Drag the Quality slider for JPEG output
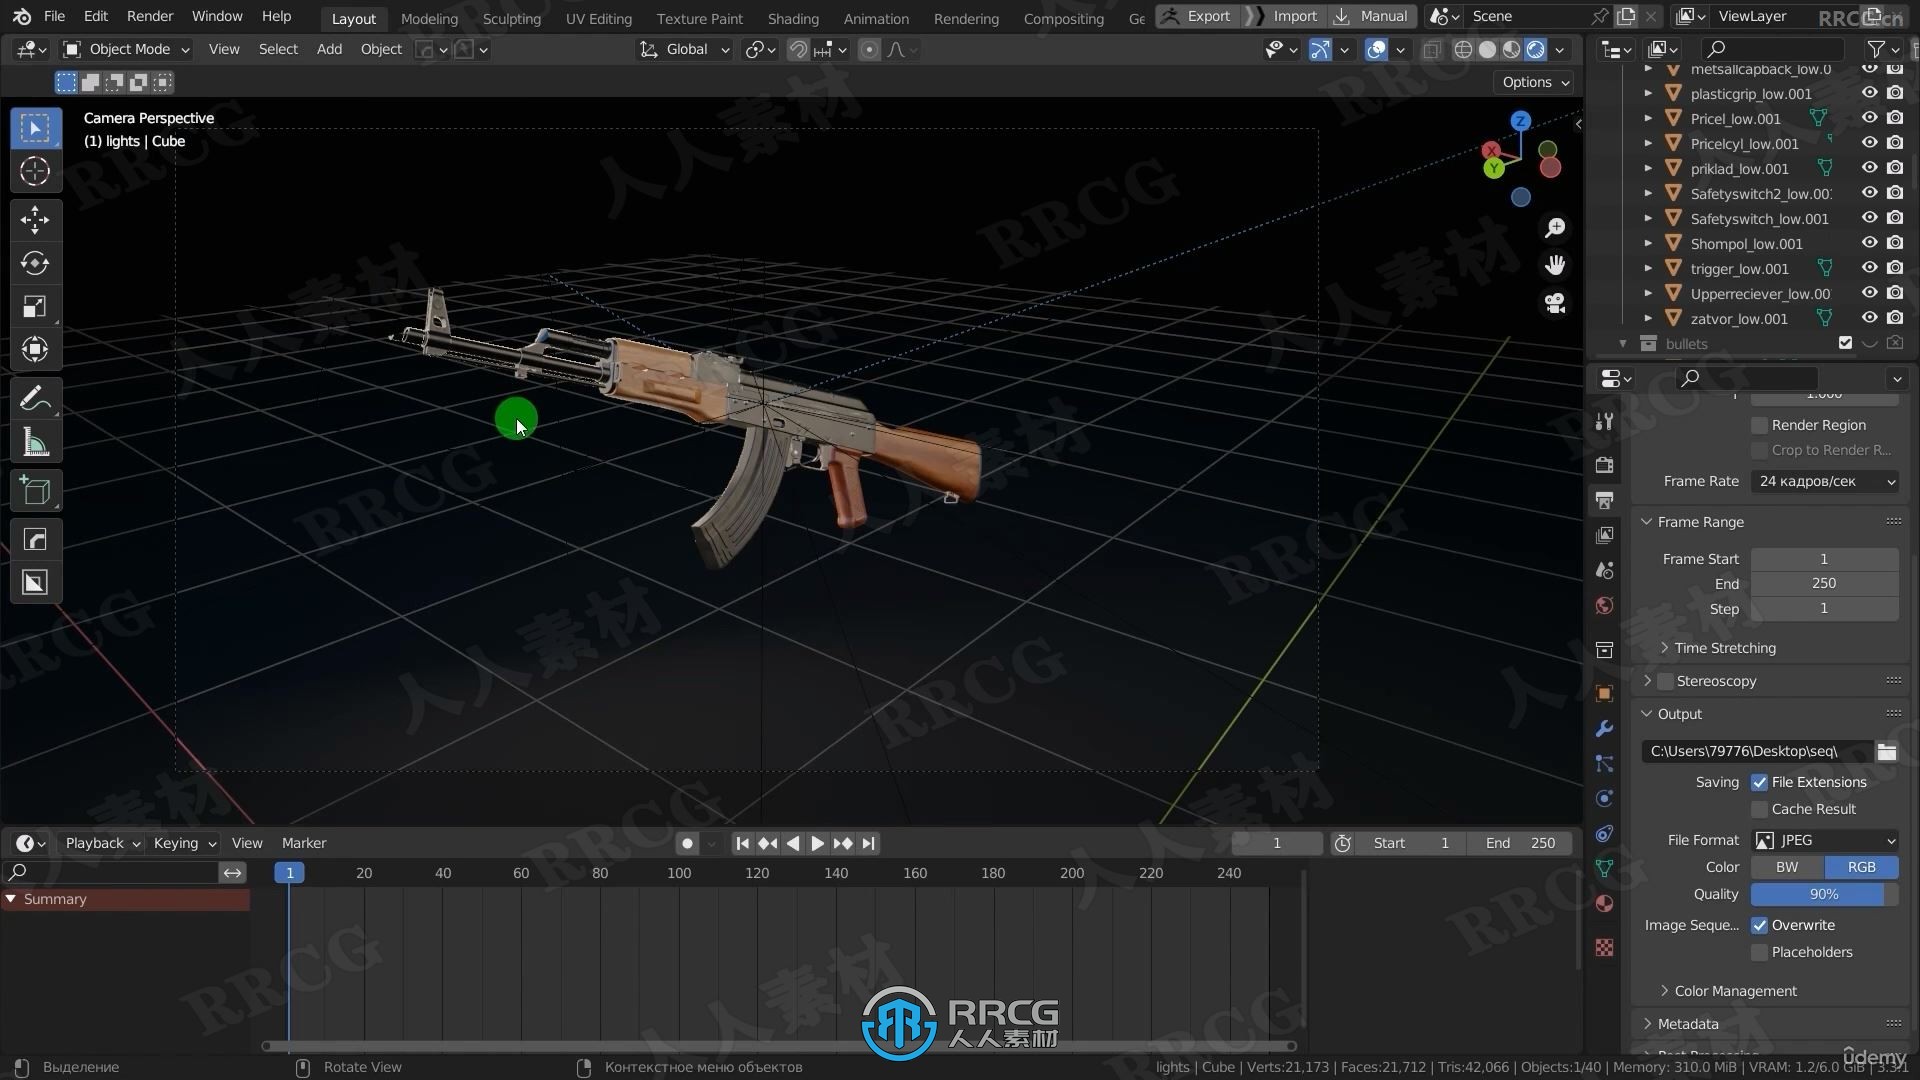 tap(1824, 893)
